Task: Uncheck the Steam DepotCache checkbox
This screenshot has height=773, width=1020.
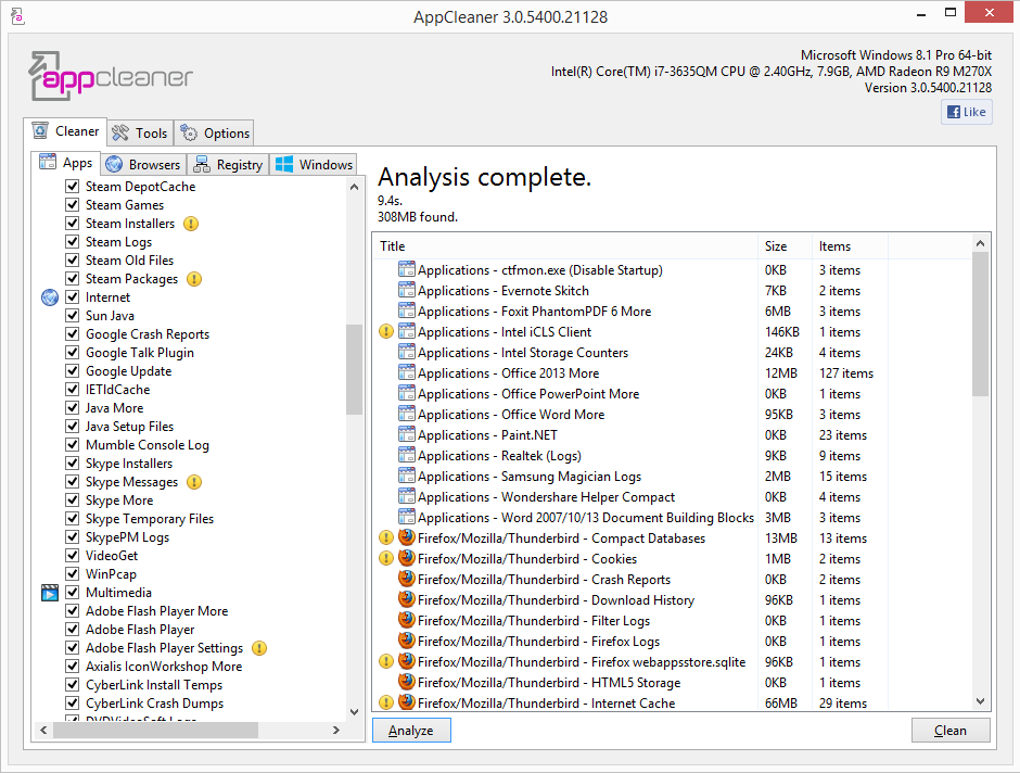Action: click(72, 187)
